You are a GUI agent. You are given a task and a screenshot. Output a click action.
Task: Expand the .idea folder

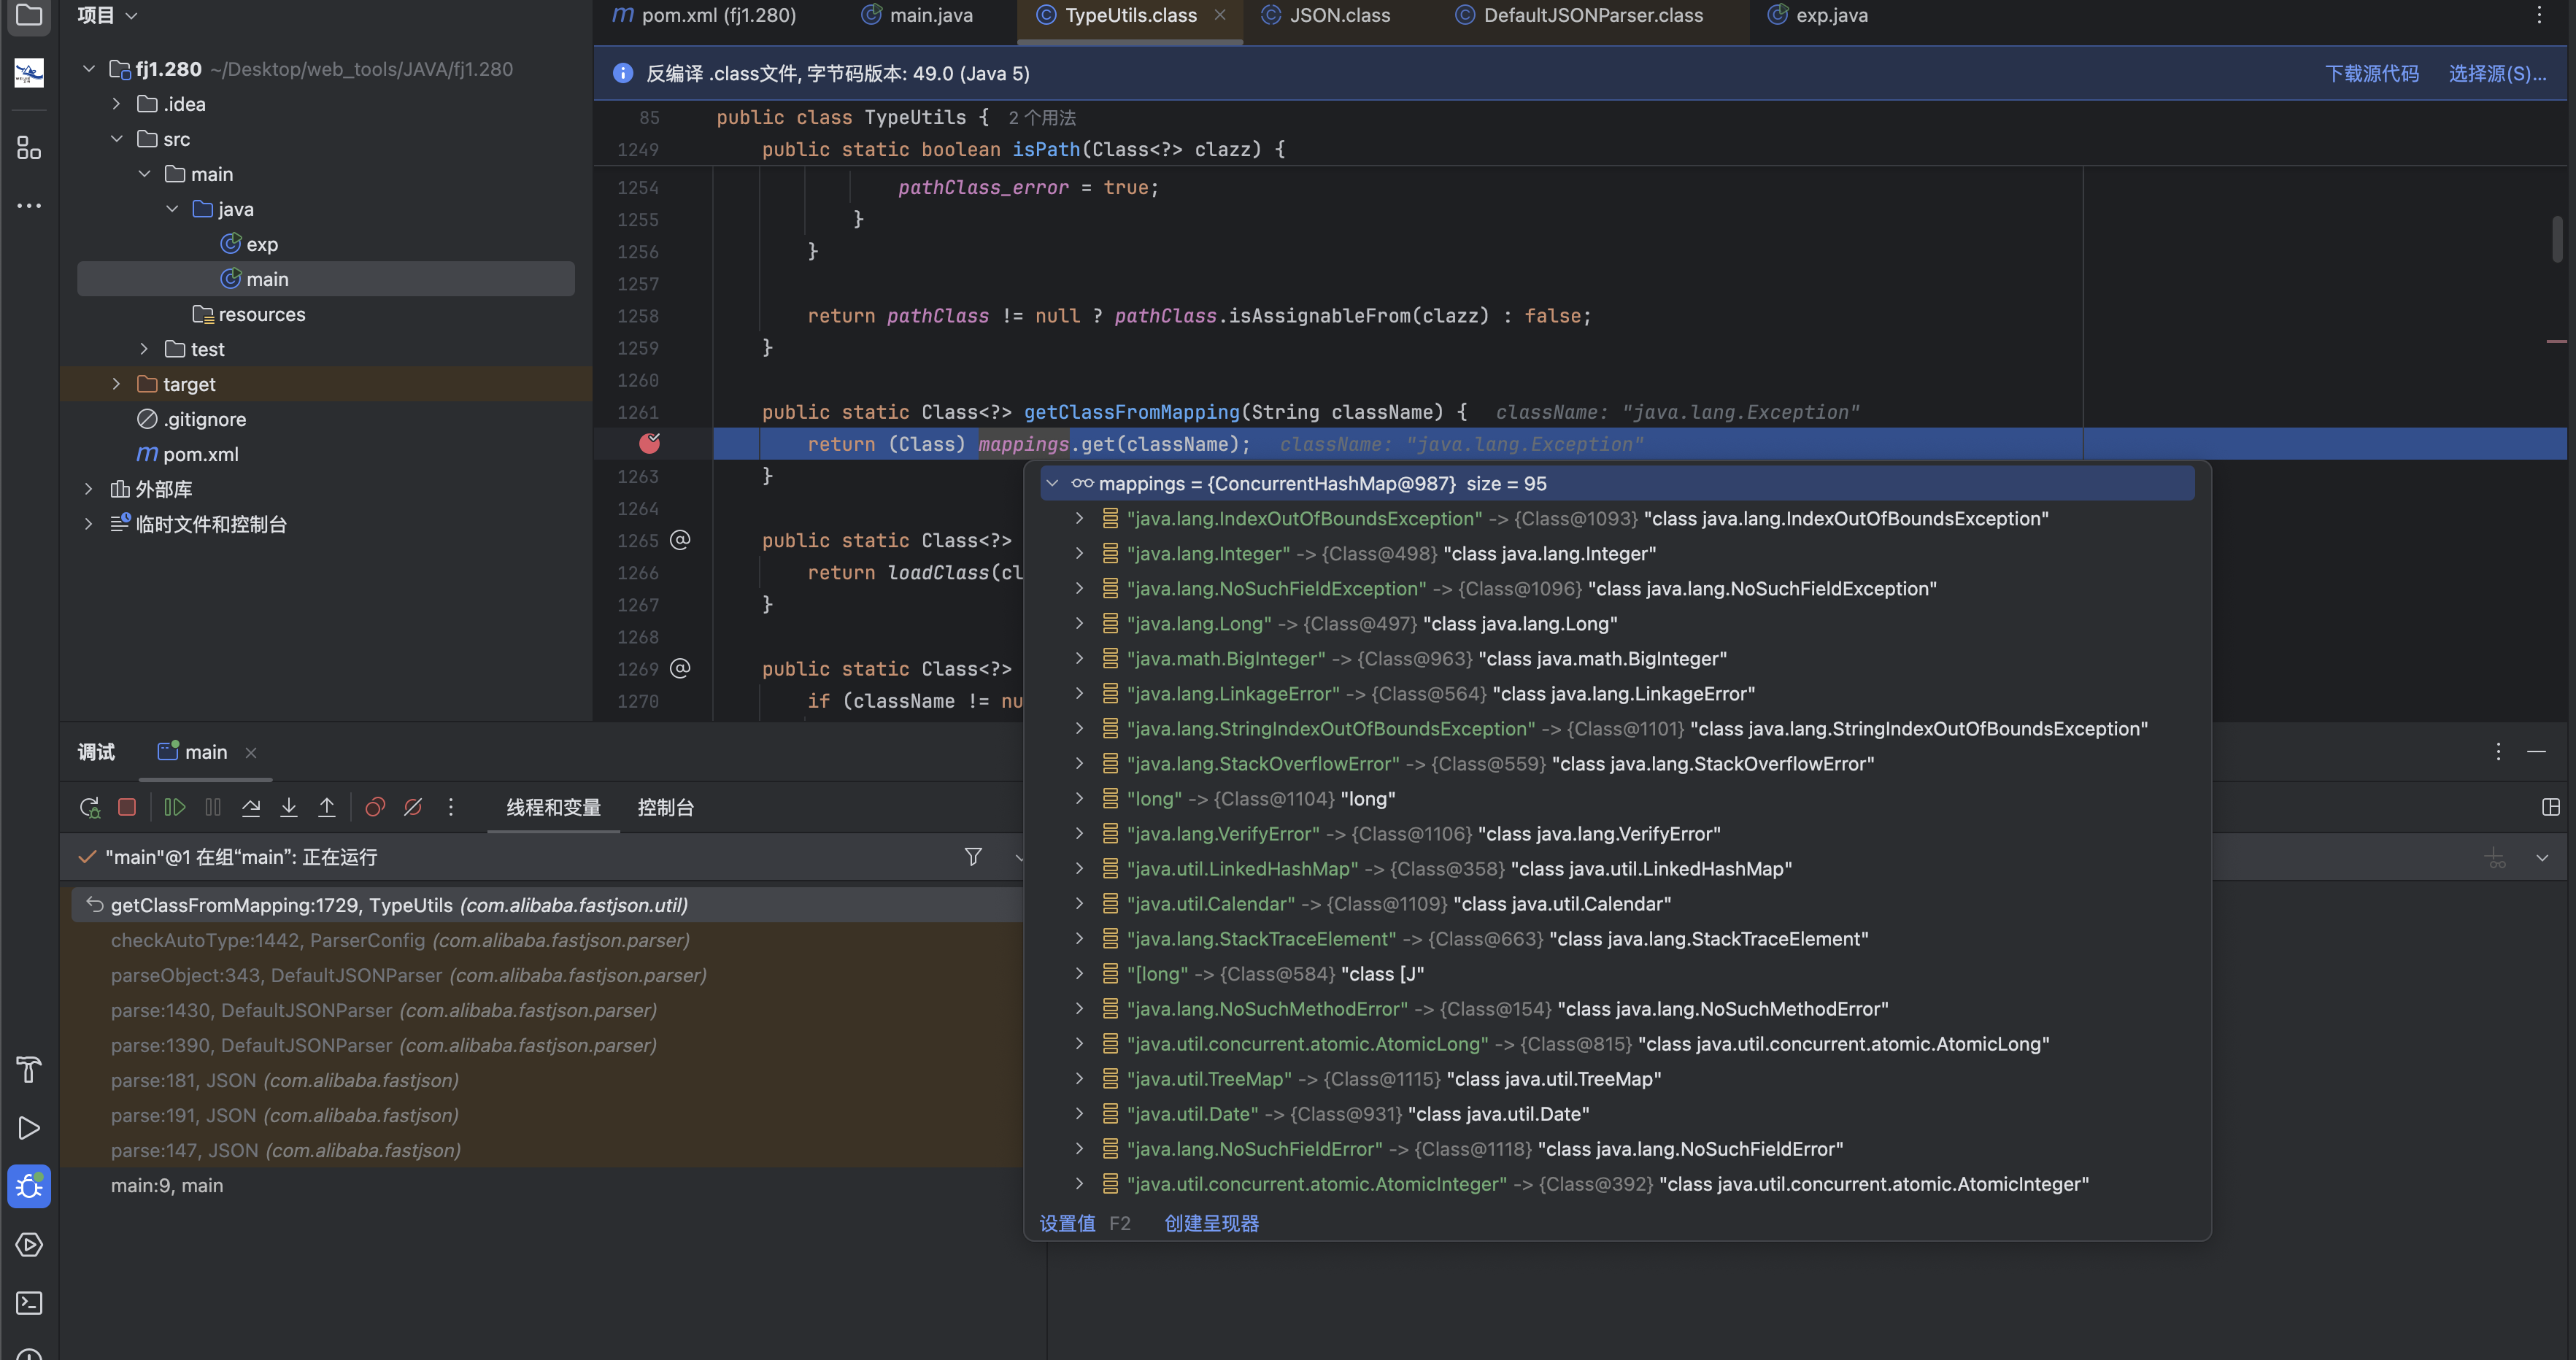116,104
